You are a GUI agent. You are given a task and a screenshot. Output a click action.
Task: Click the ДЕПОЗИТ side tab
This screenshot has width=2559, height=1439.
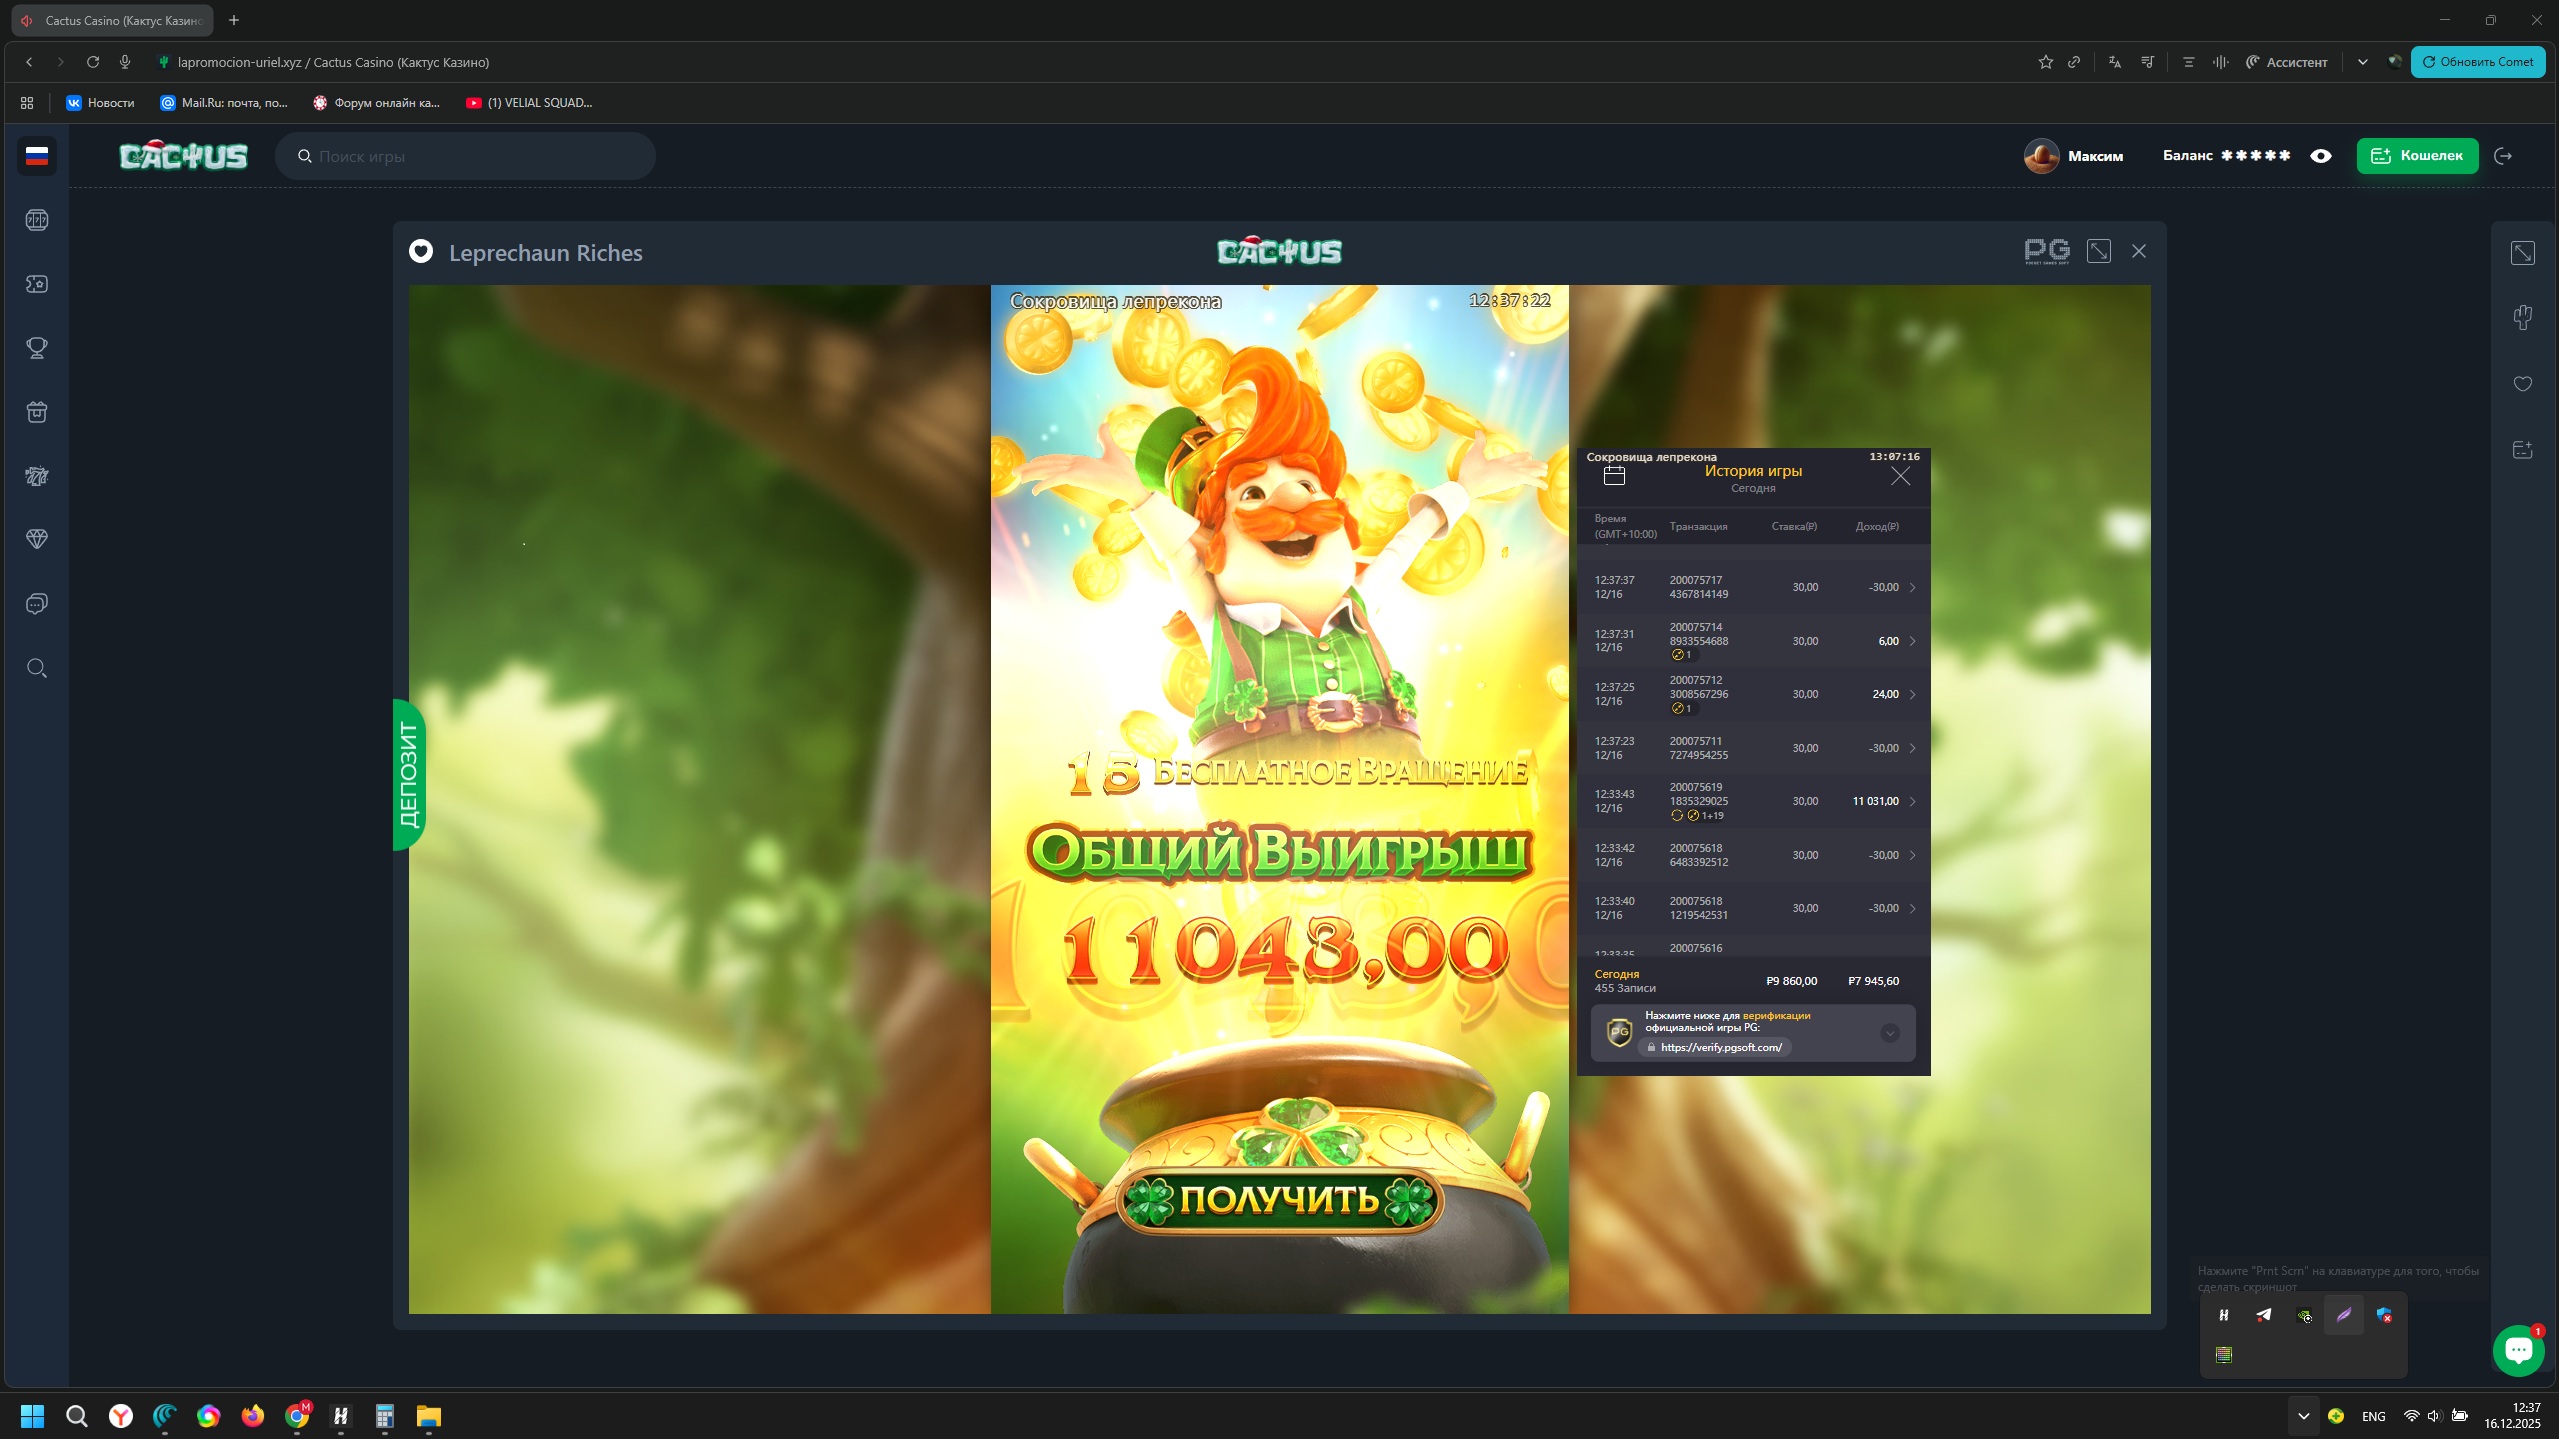pyautogui.click(x=409, y=774)
